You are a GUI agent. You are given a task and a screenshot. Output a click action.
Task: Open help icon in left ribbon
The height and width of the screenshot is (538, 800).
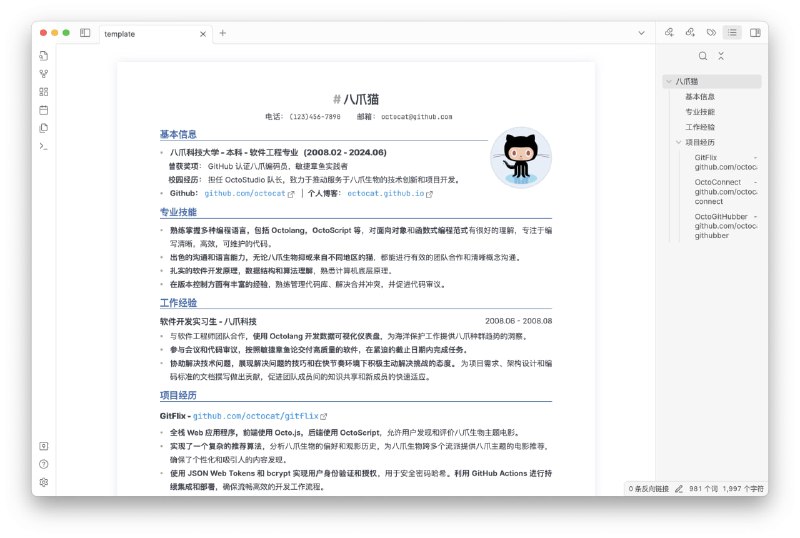click(x=43, y=464)
